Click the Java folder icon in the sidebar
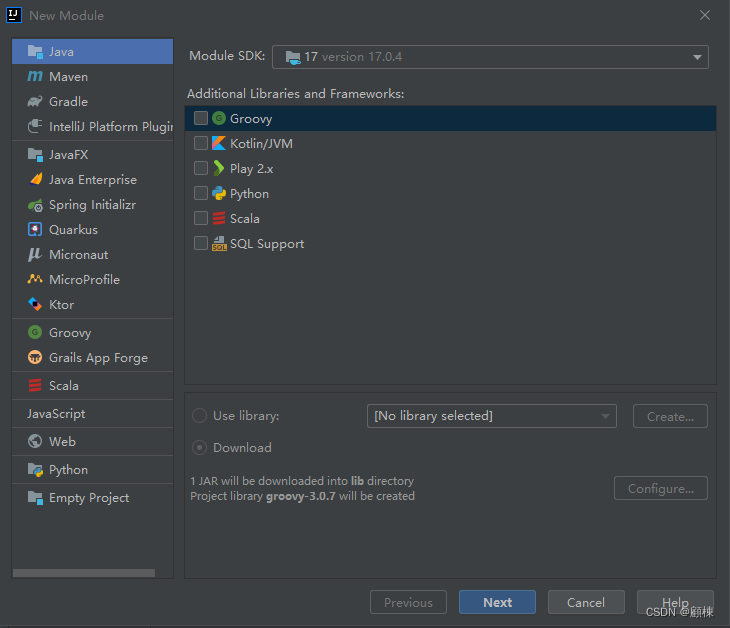This screenshot has height=628, width=730. click(35, 51)
